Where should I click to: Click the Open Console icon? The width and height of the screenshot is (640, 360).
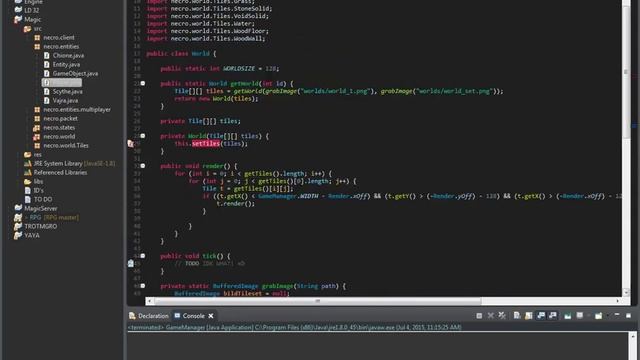click(598, 316)
